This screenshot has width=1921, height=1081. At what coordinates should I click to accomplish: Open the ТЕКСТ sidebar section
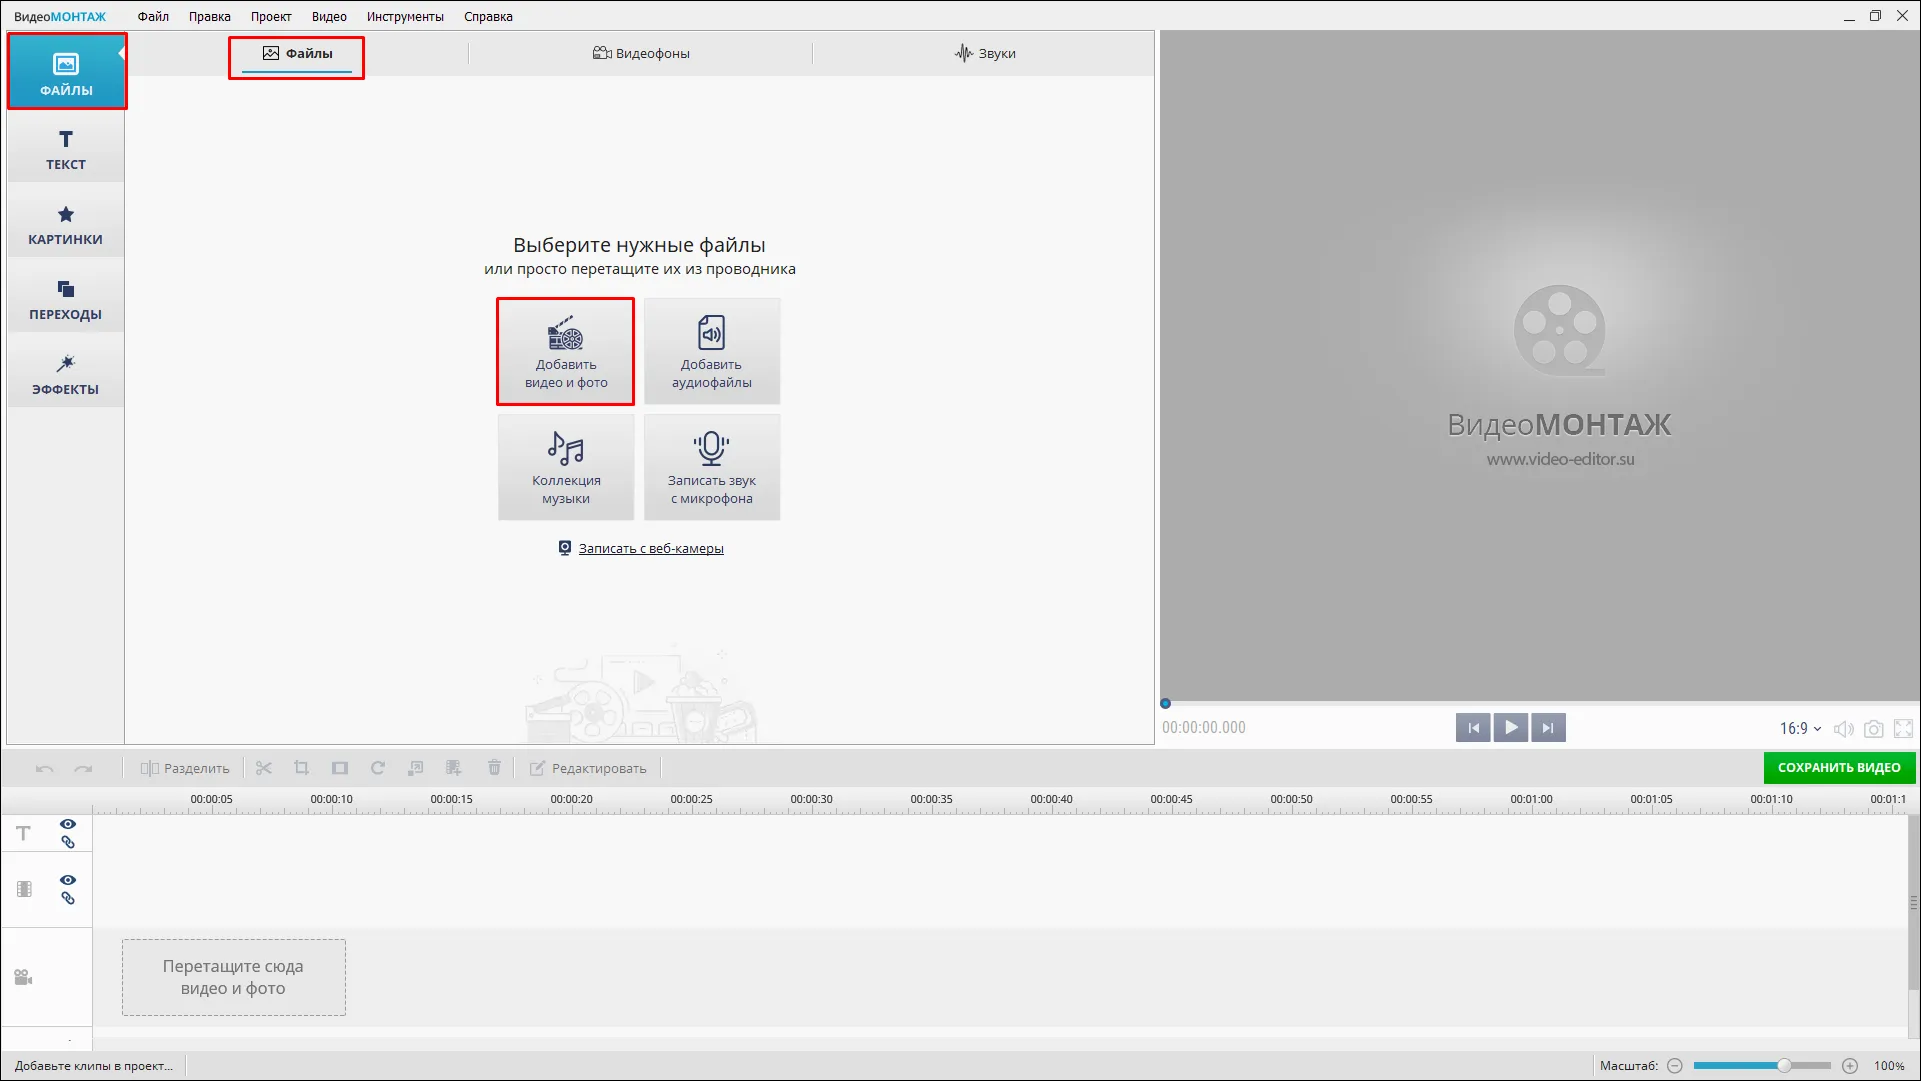point(66,149)
